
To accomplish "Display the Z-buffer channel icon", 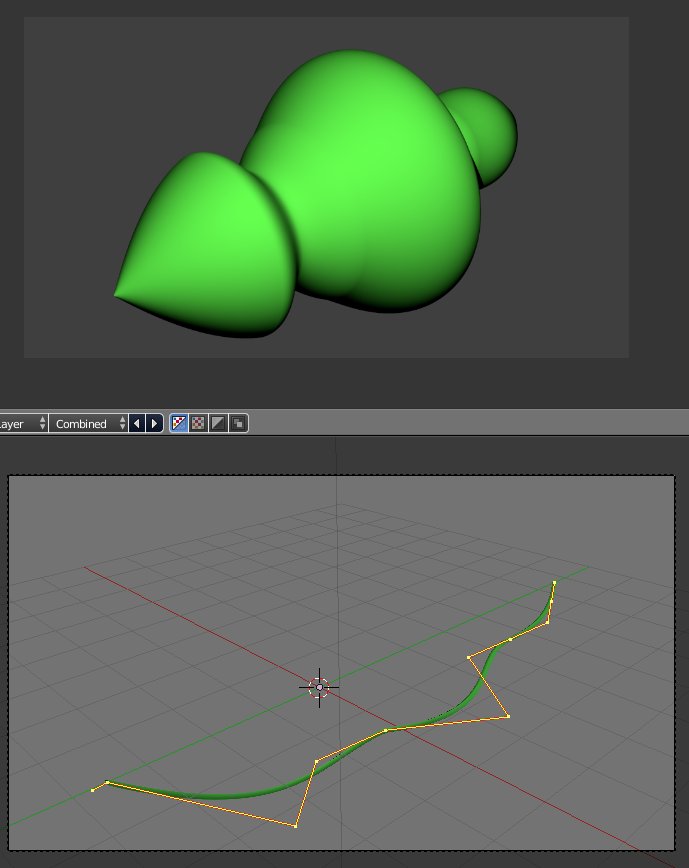I will click(x=238, y=423).
